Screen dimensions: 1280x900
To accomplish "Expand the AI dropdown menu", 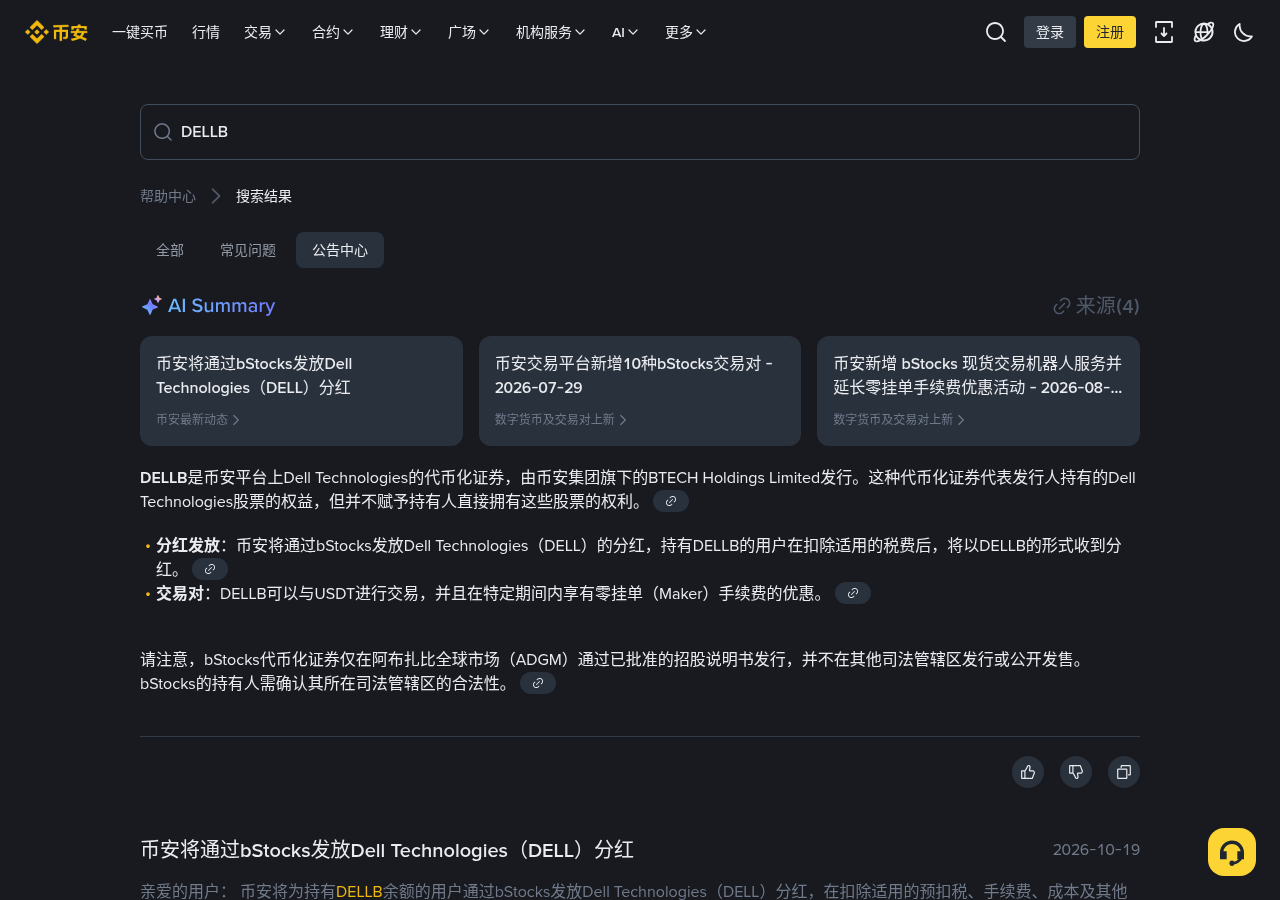I will click(625, 32).
